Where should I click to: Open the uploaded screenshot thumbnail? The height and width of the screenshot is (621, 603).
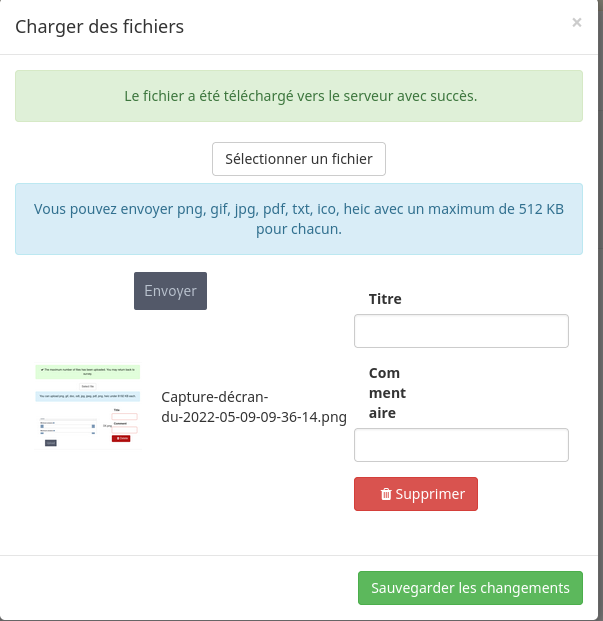tap(87, 407)
